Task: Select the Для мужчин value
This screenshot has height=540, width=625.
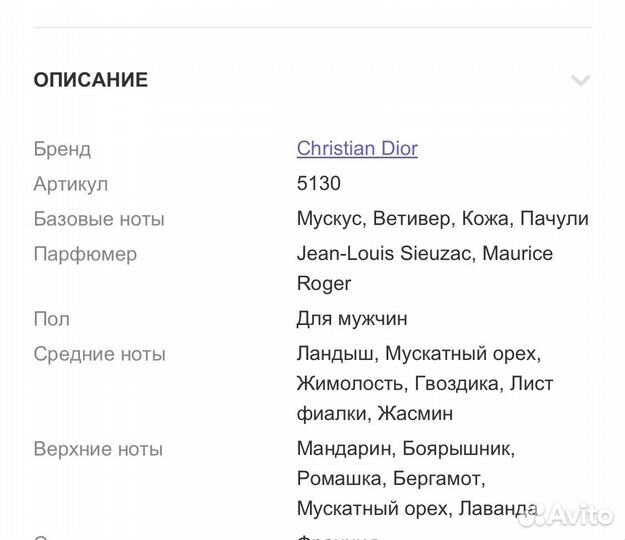Action: tap(352, 319)
